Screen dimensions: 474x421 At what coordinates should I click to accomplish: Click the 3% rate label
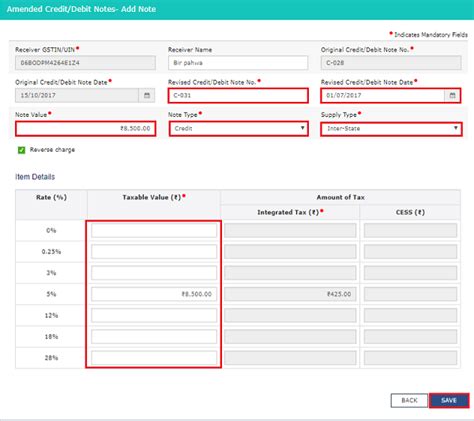pos(51,273)
